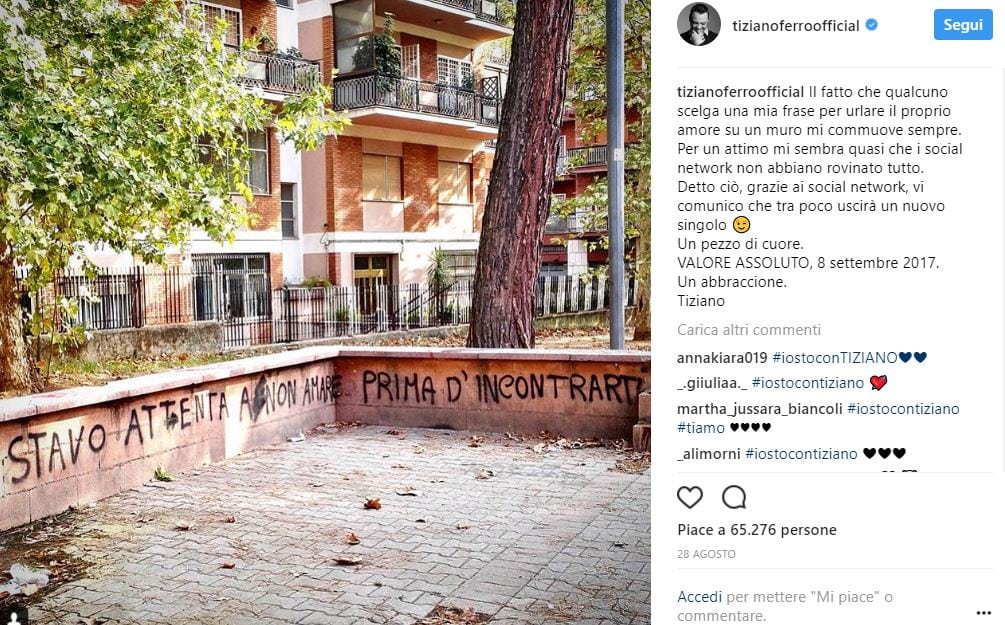Click the #tiamo hashtag

pos(701,428)
